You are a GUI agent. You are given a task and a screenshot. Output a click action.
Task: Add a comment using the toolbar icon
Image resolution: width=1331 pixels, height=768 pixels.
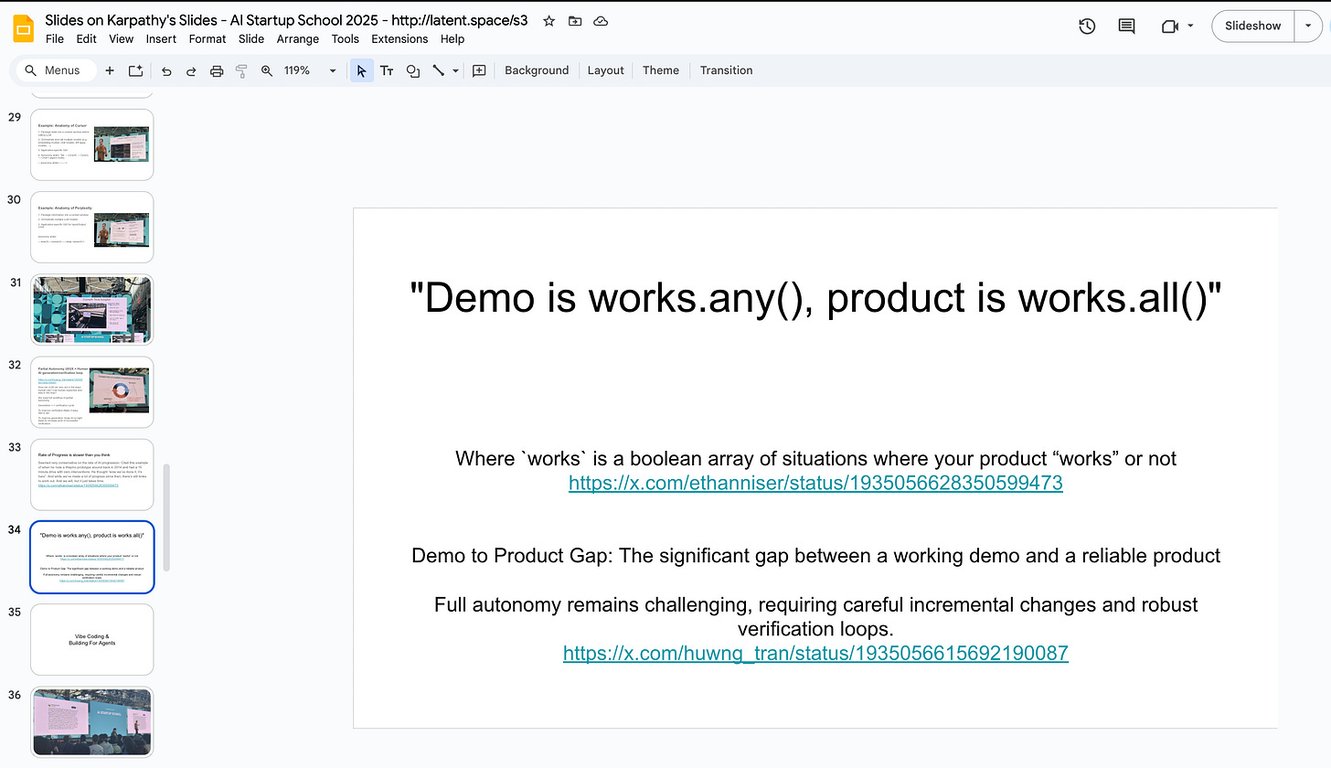[x=479, y=71]
